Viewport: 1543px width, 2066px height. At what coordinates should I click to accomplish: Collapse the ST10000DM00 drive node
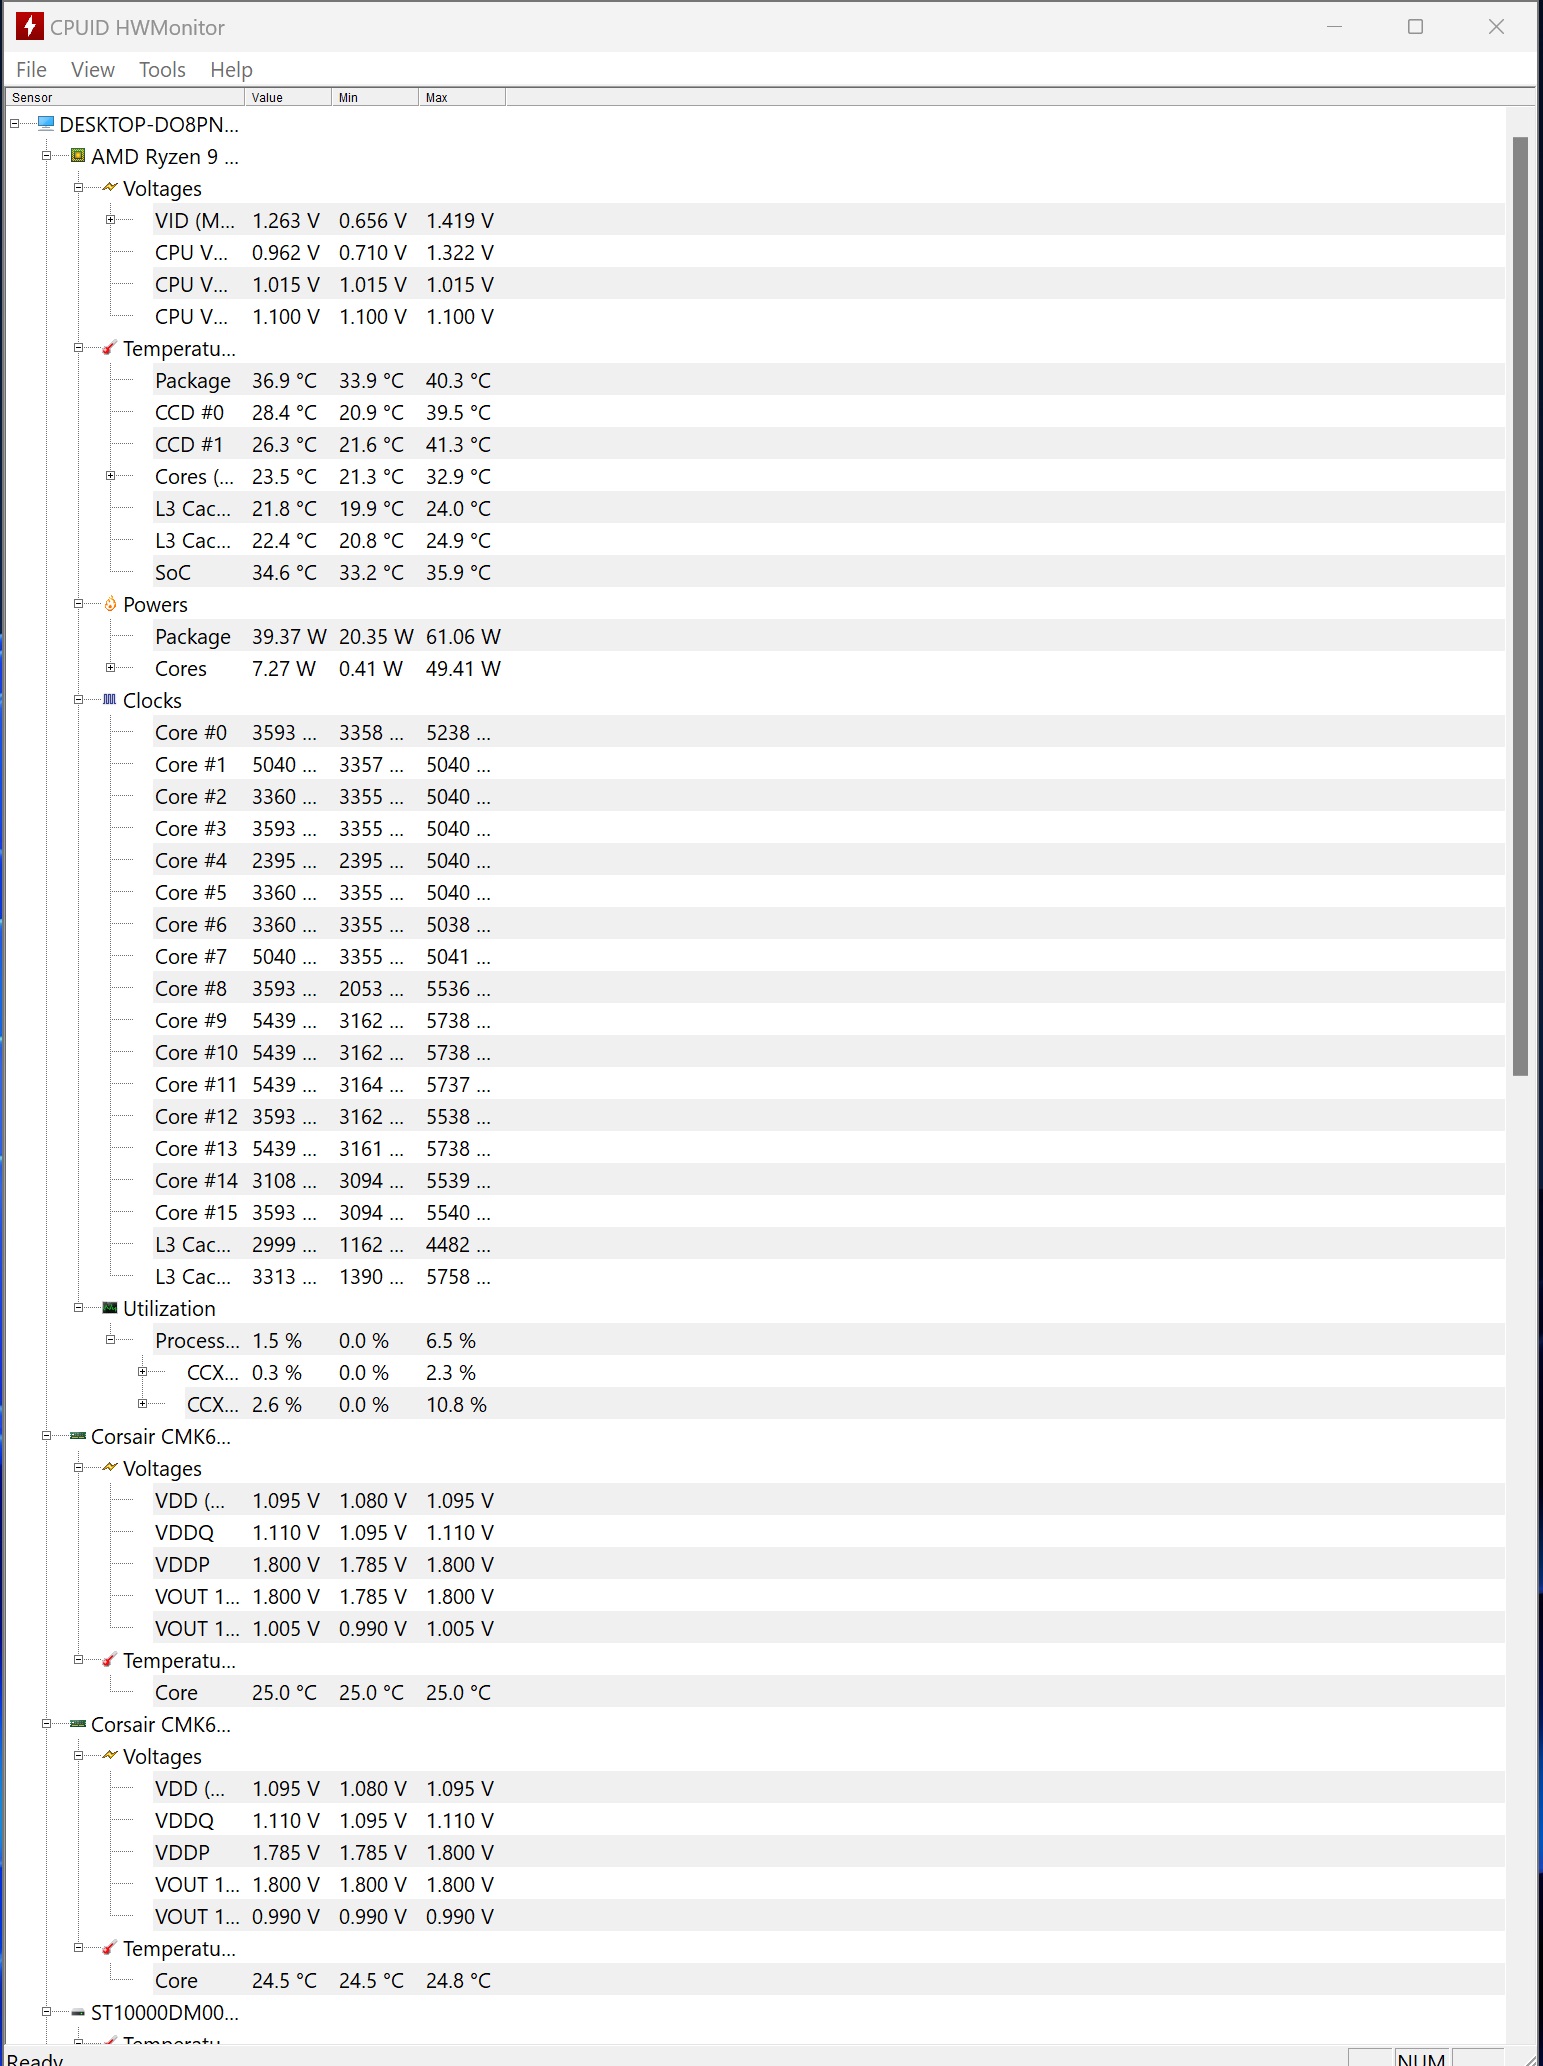point(47,2012)
